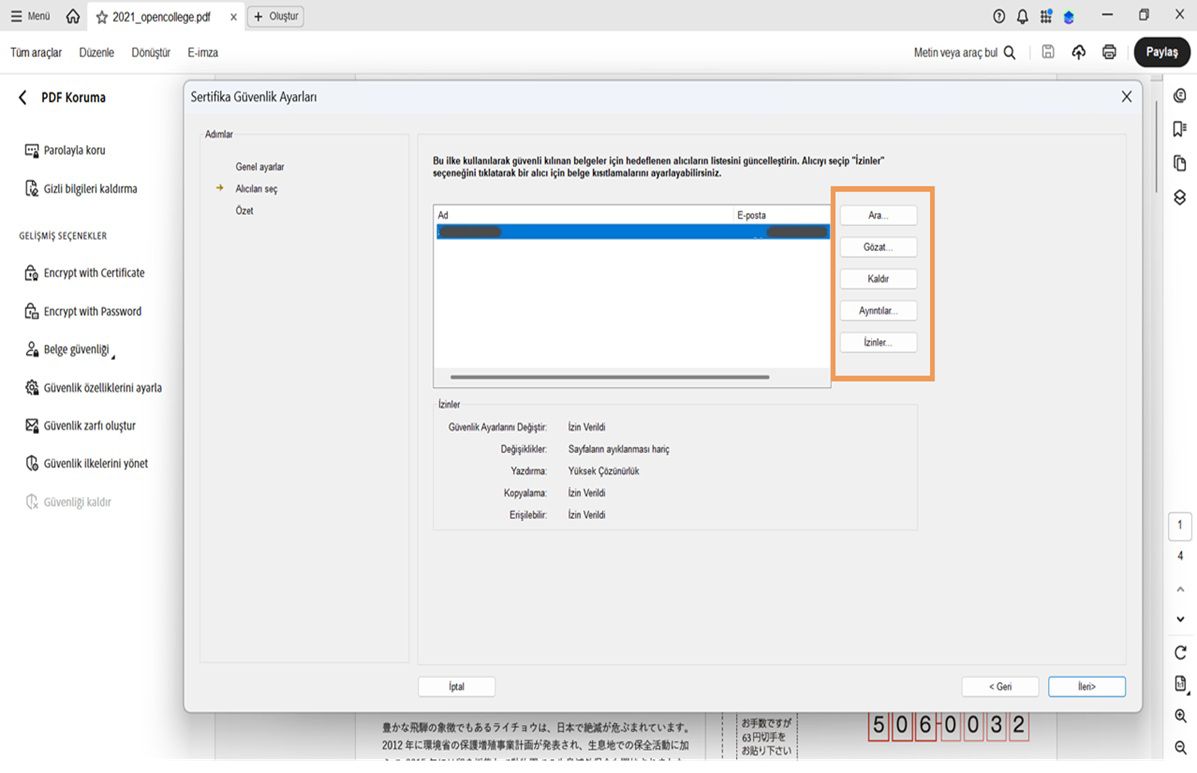1197x773 pixels.
Task: Select Gizli bilgileri kaldırma option
Action: tap(81, 188)
